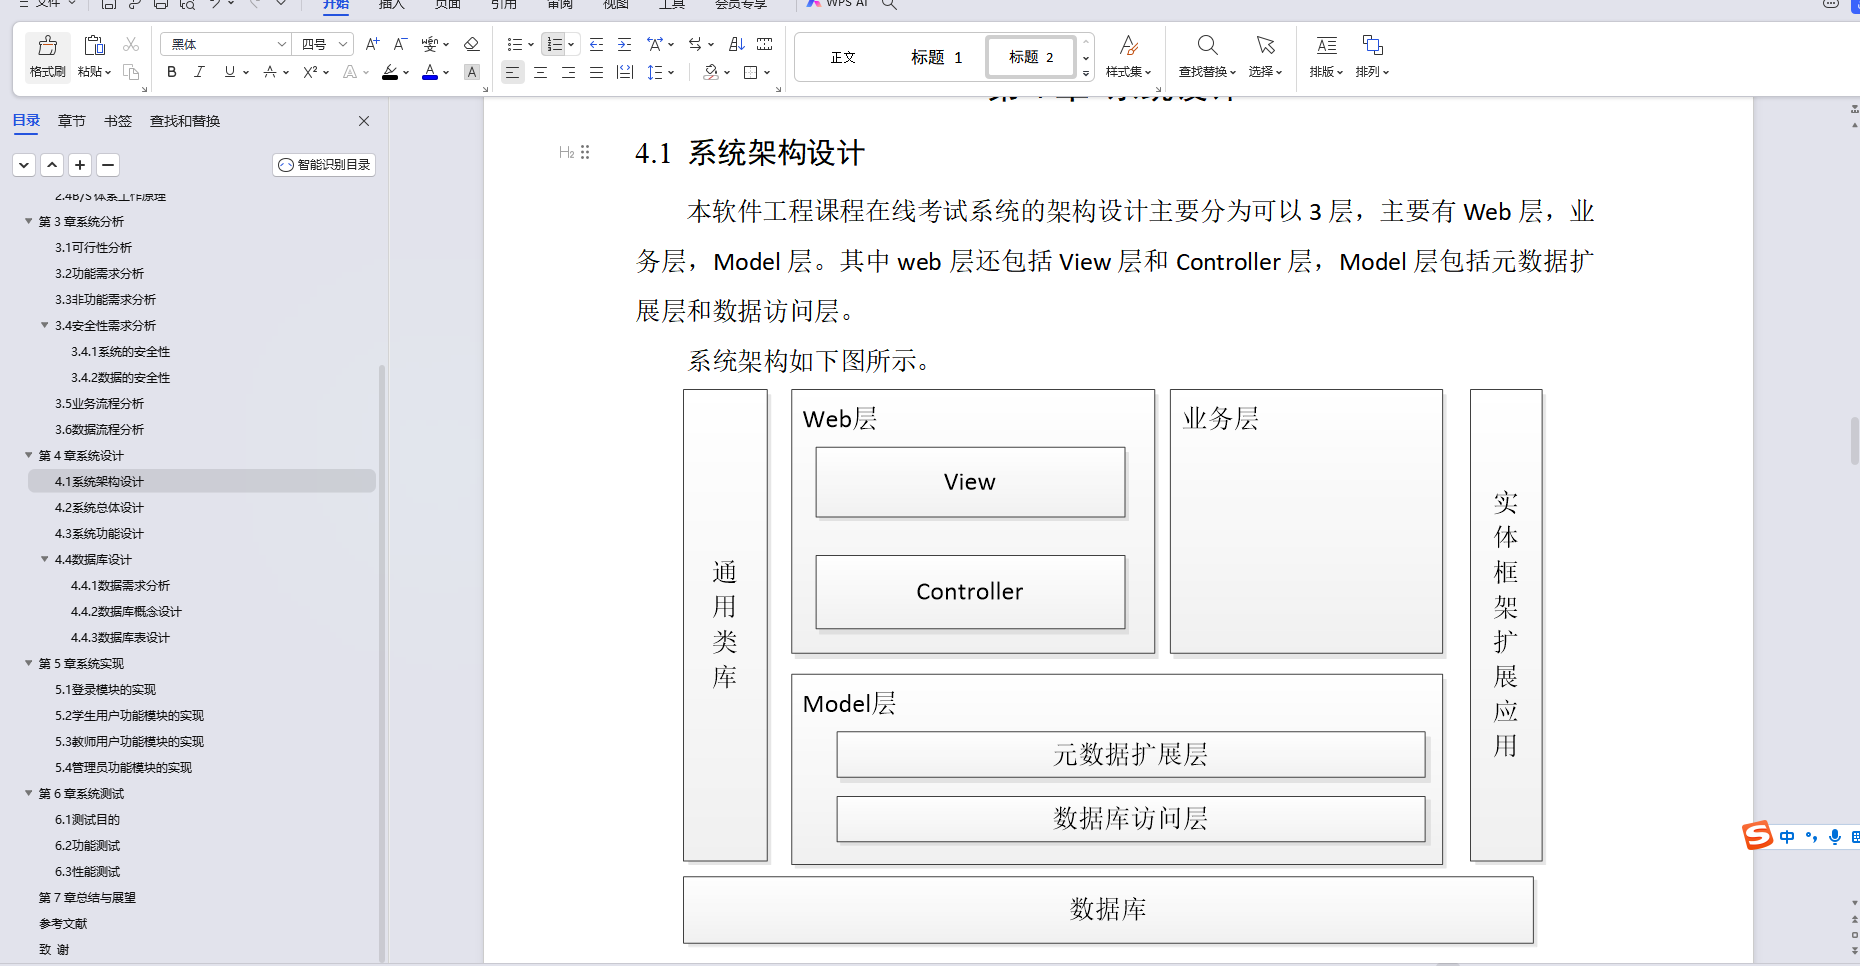The image size is (1860, 966).
Task: Switch to the 插入 ribbon tab
Action: pyautogui.click(x=391, y=5)
